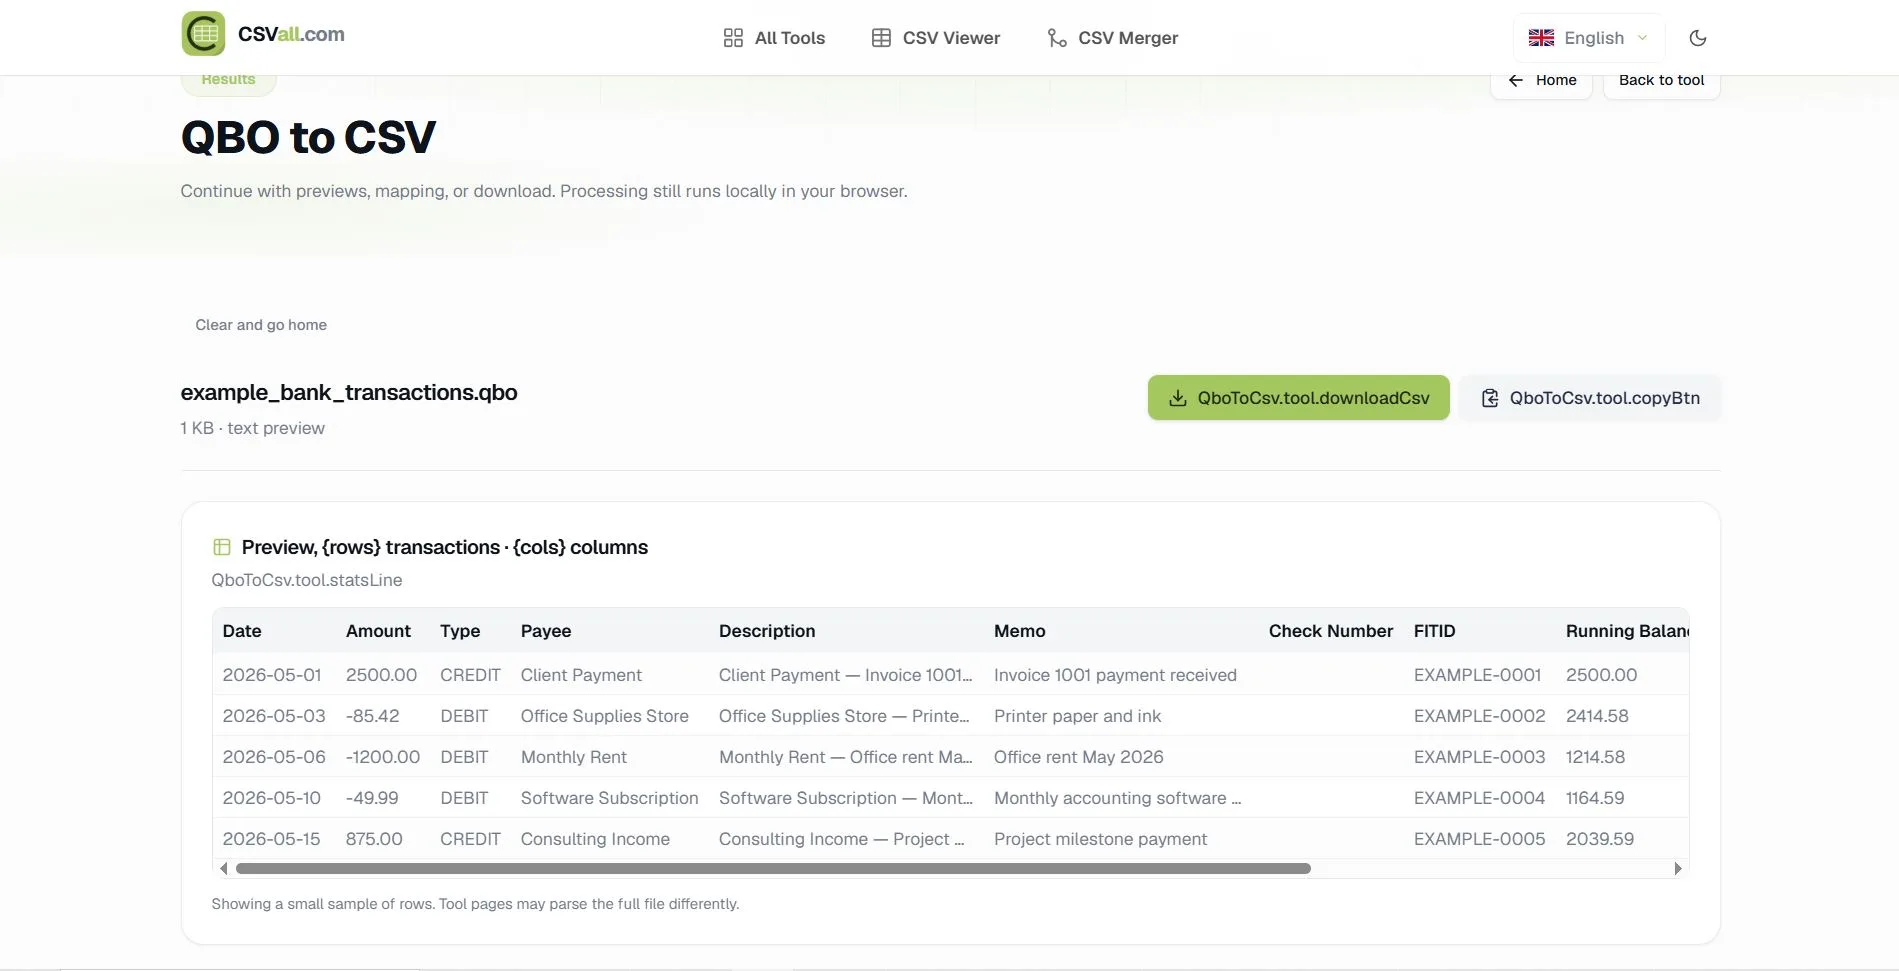Click Back to tool button

click(1661, 81)
